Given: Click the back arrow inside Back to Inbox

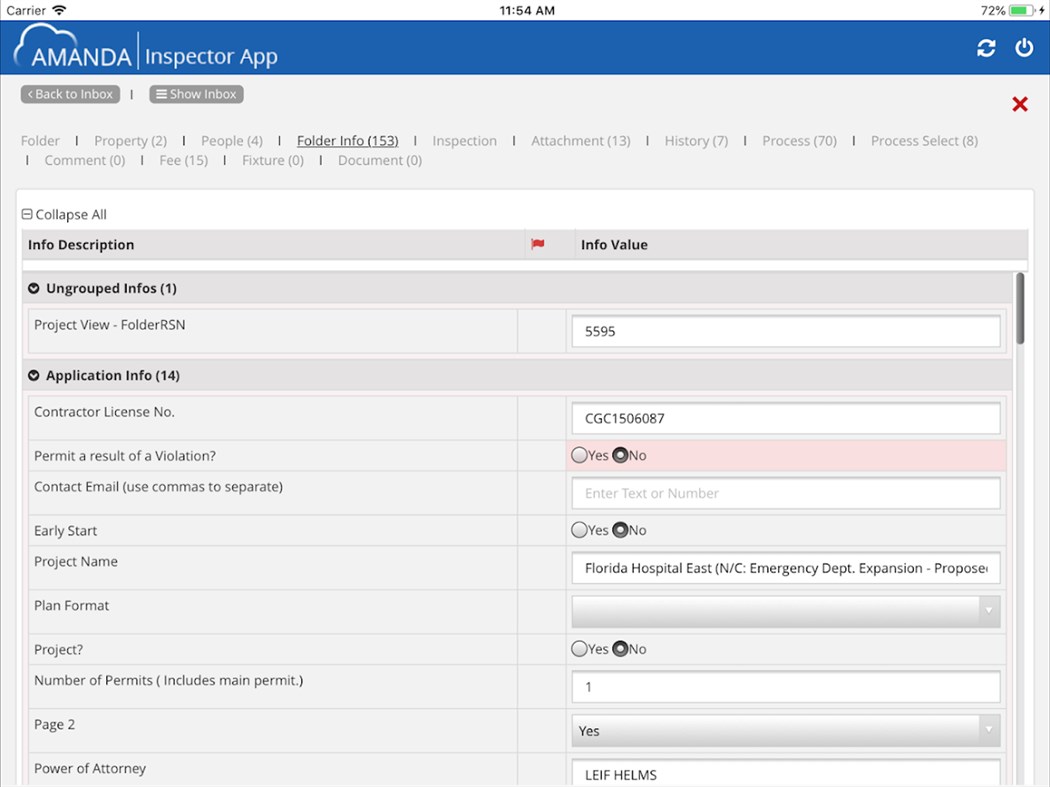Looking at the screenshot, I should pyautogui.click(x=29, y=94).
